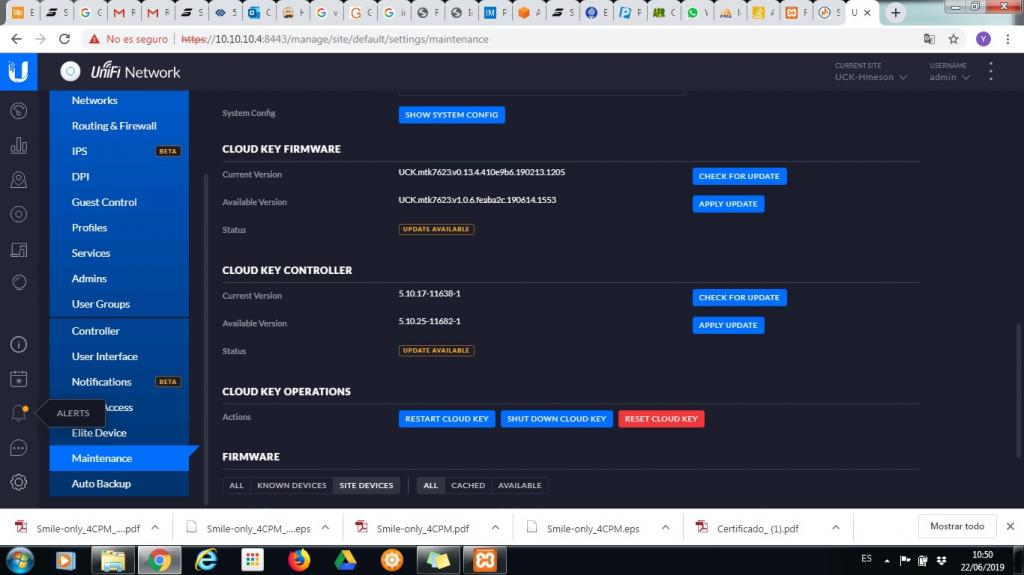Launch Internet Explorer from taskbar
1024x575 pixels.
point(206,560)
